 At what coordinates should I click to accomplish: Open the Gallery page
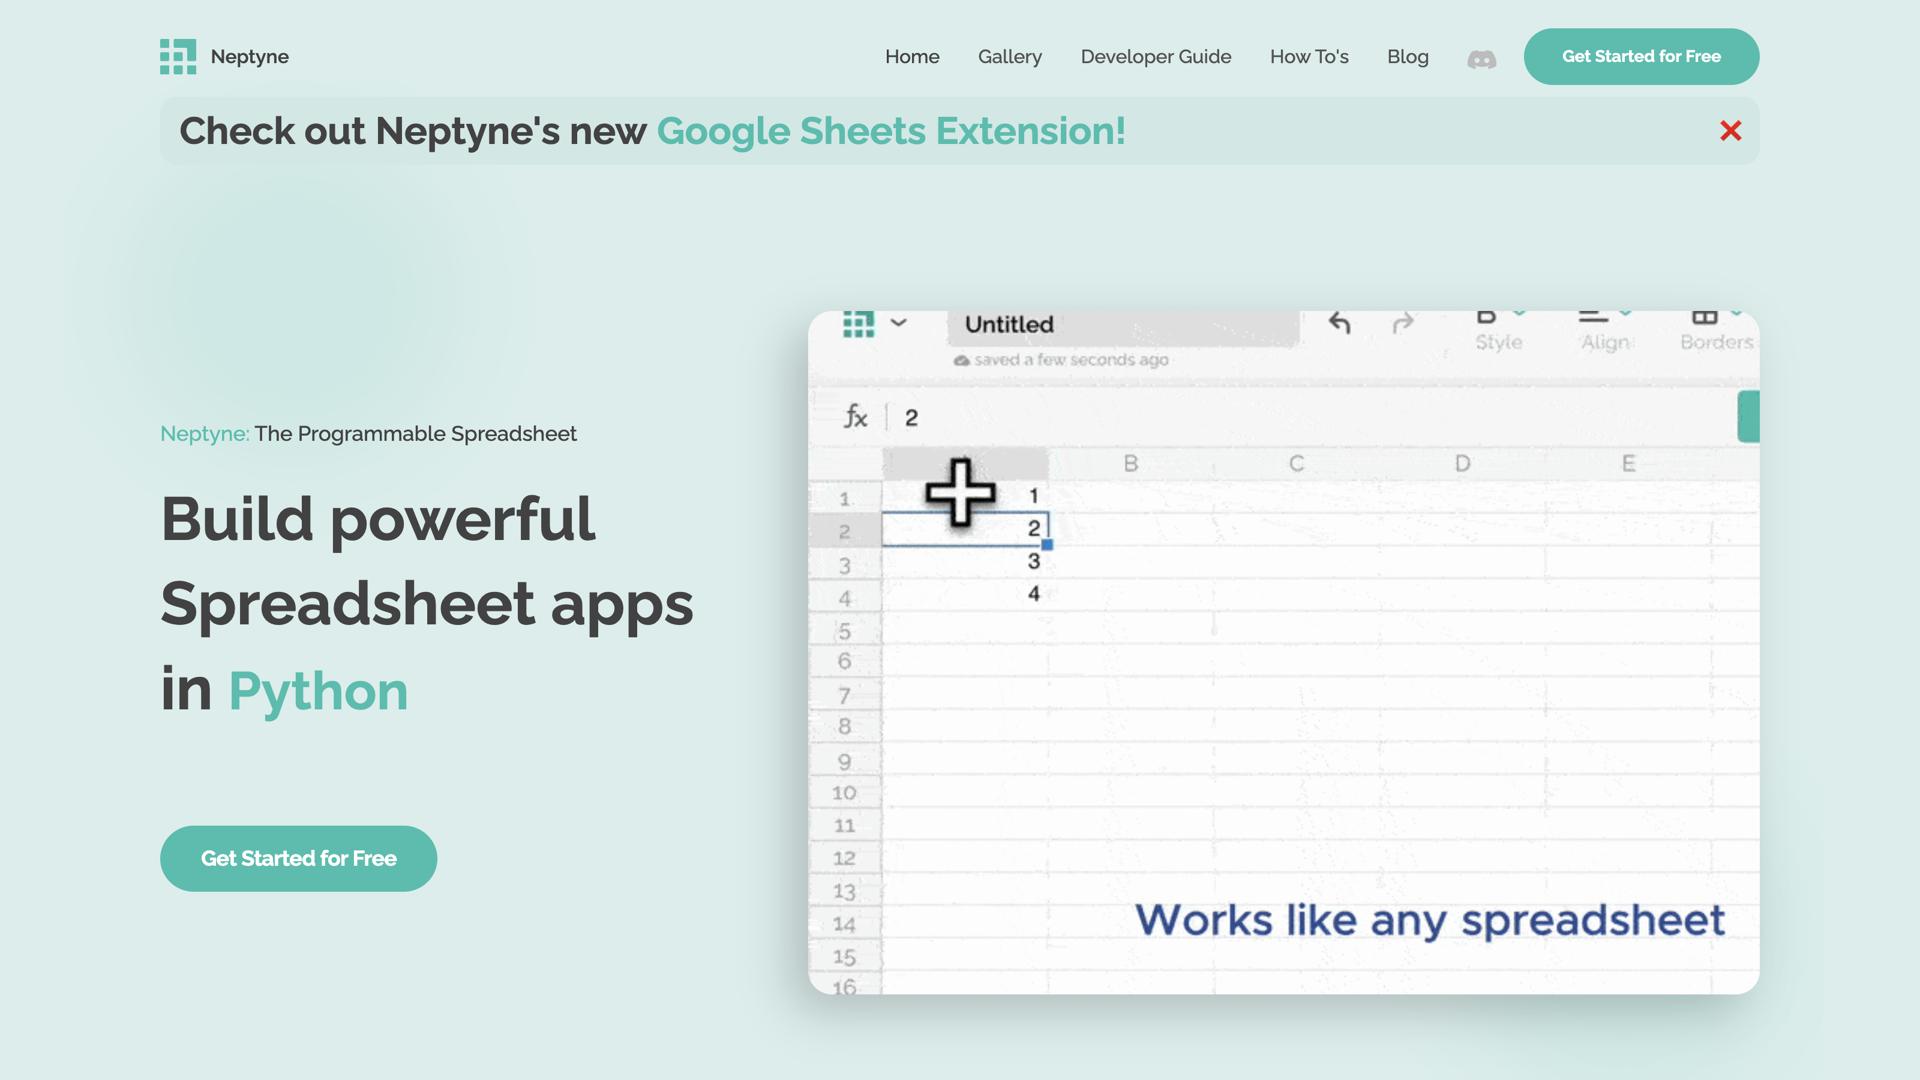[1009, 57]
